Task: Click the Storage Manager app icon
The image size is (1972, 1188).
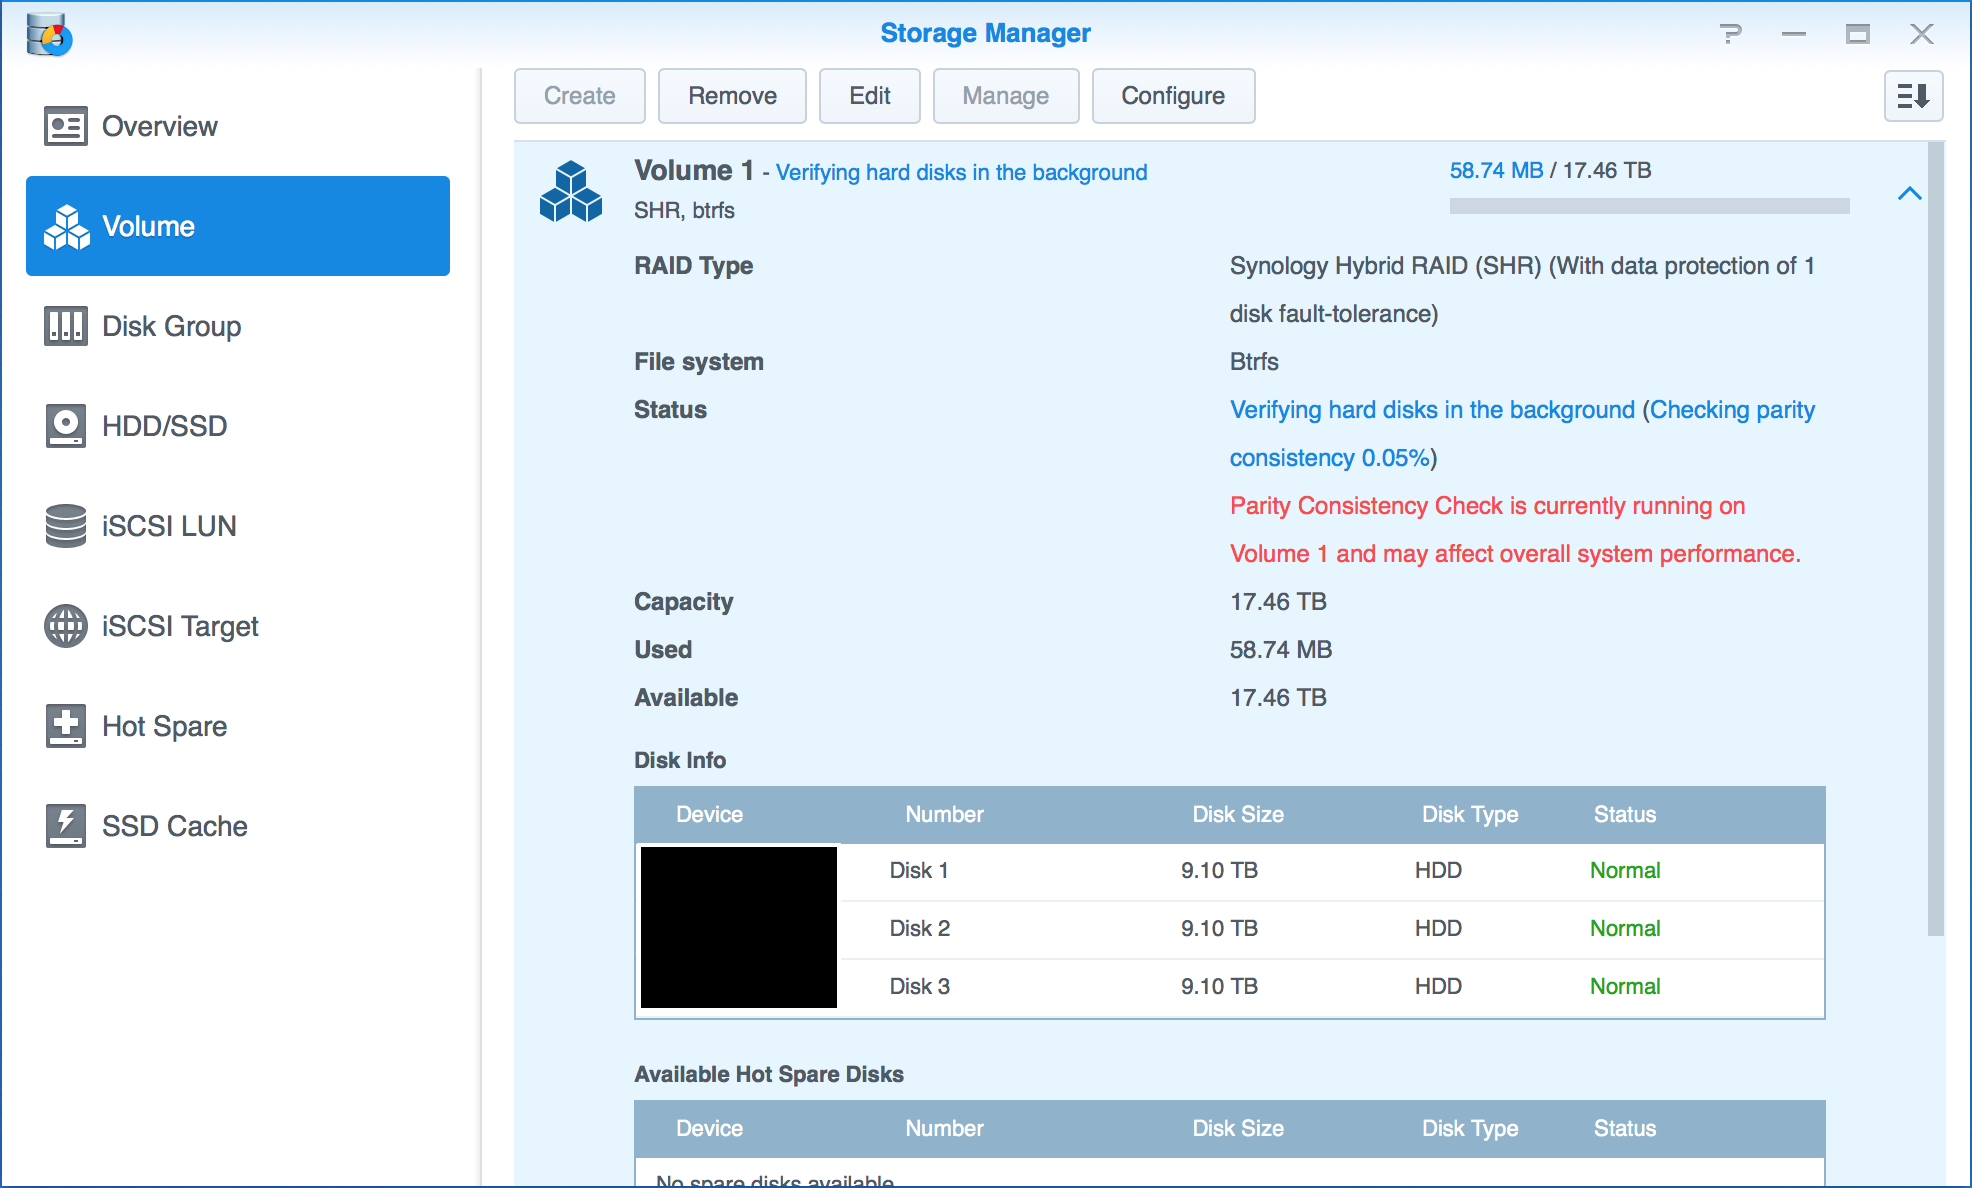Action: pos(49,34)
